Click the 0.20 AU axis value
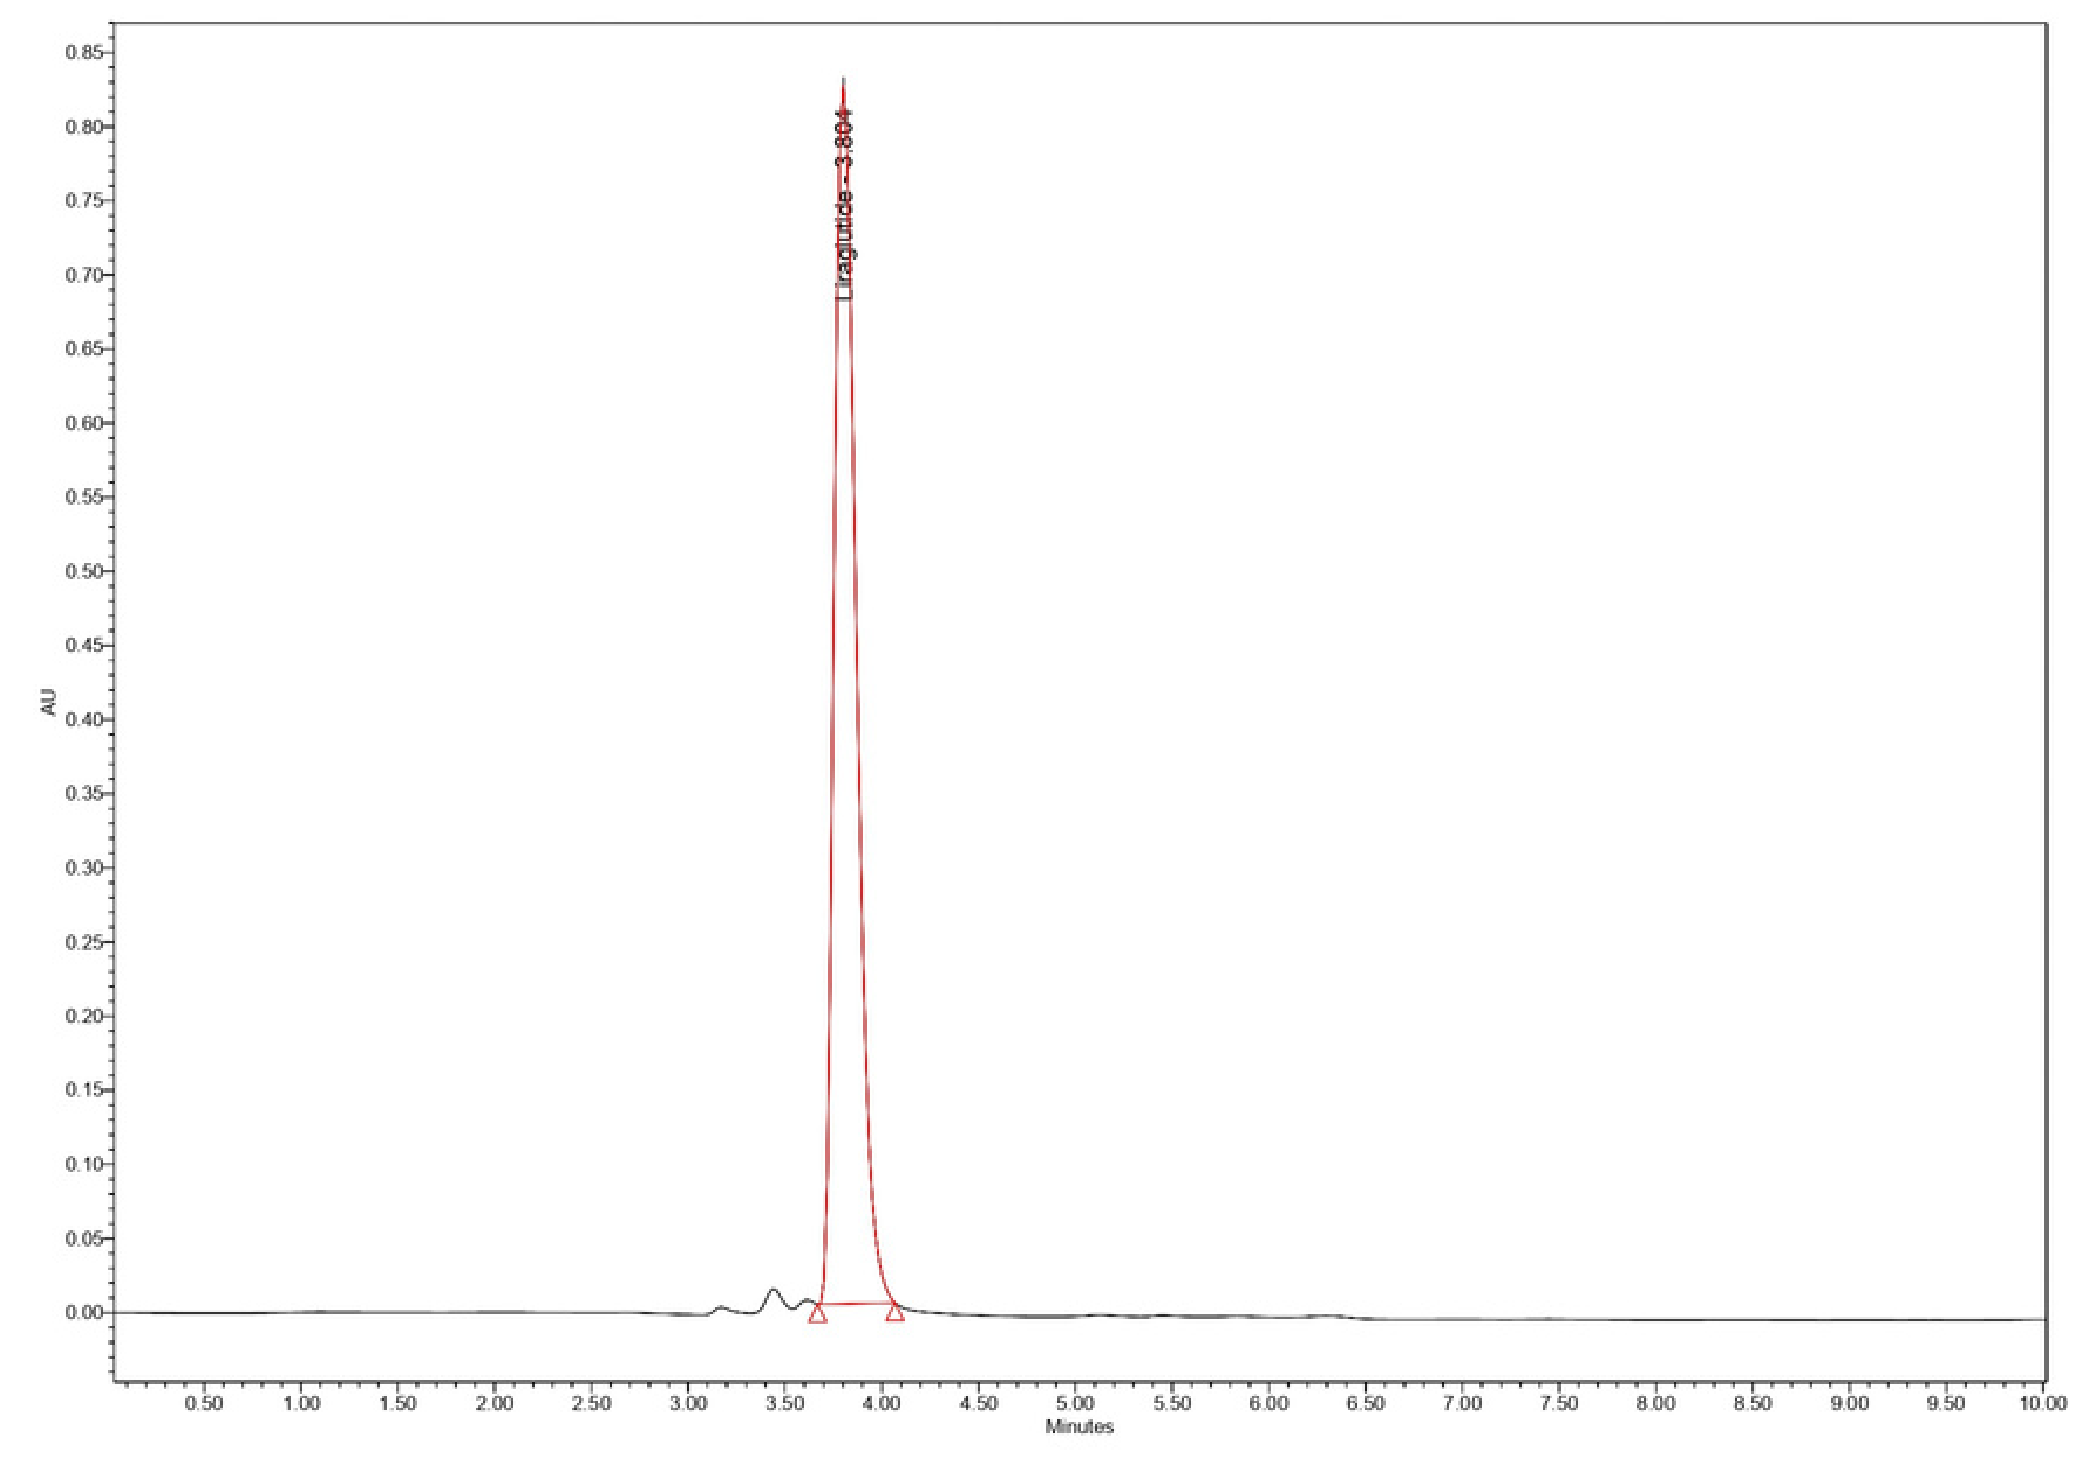Image resolution: width=2084 pixels, height=1471 pixels. 84,1016
